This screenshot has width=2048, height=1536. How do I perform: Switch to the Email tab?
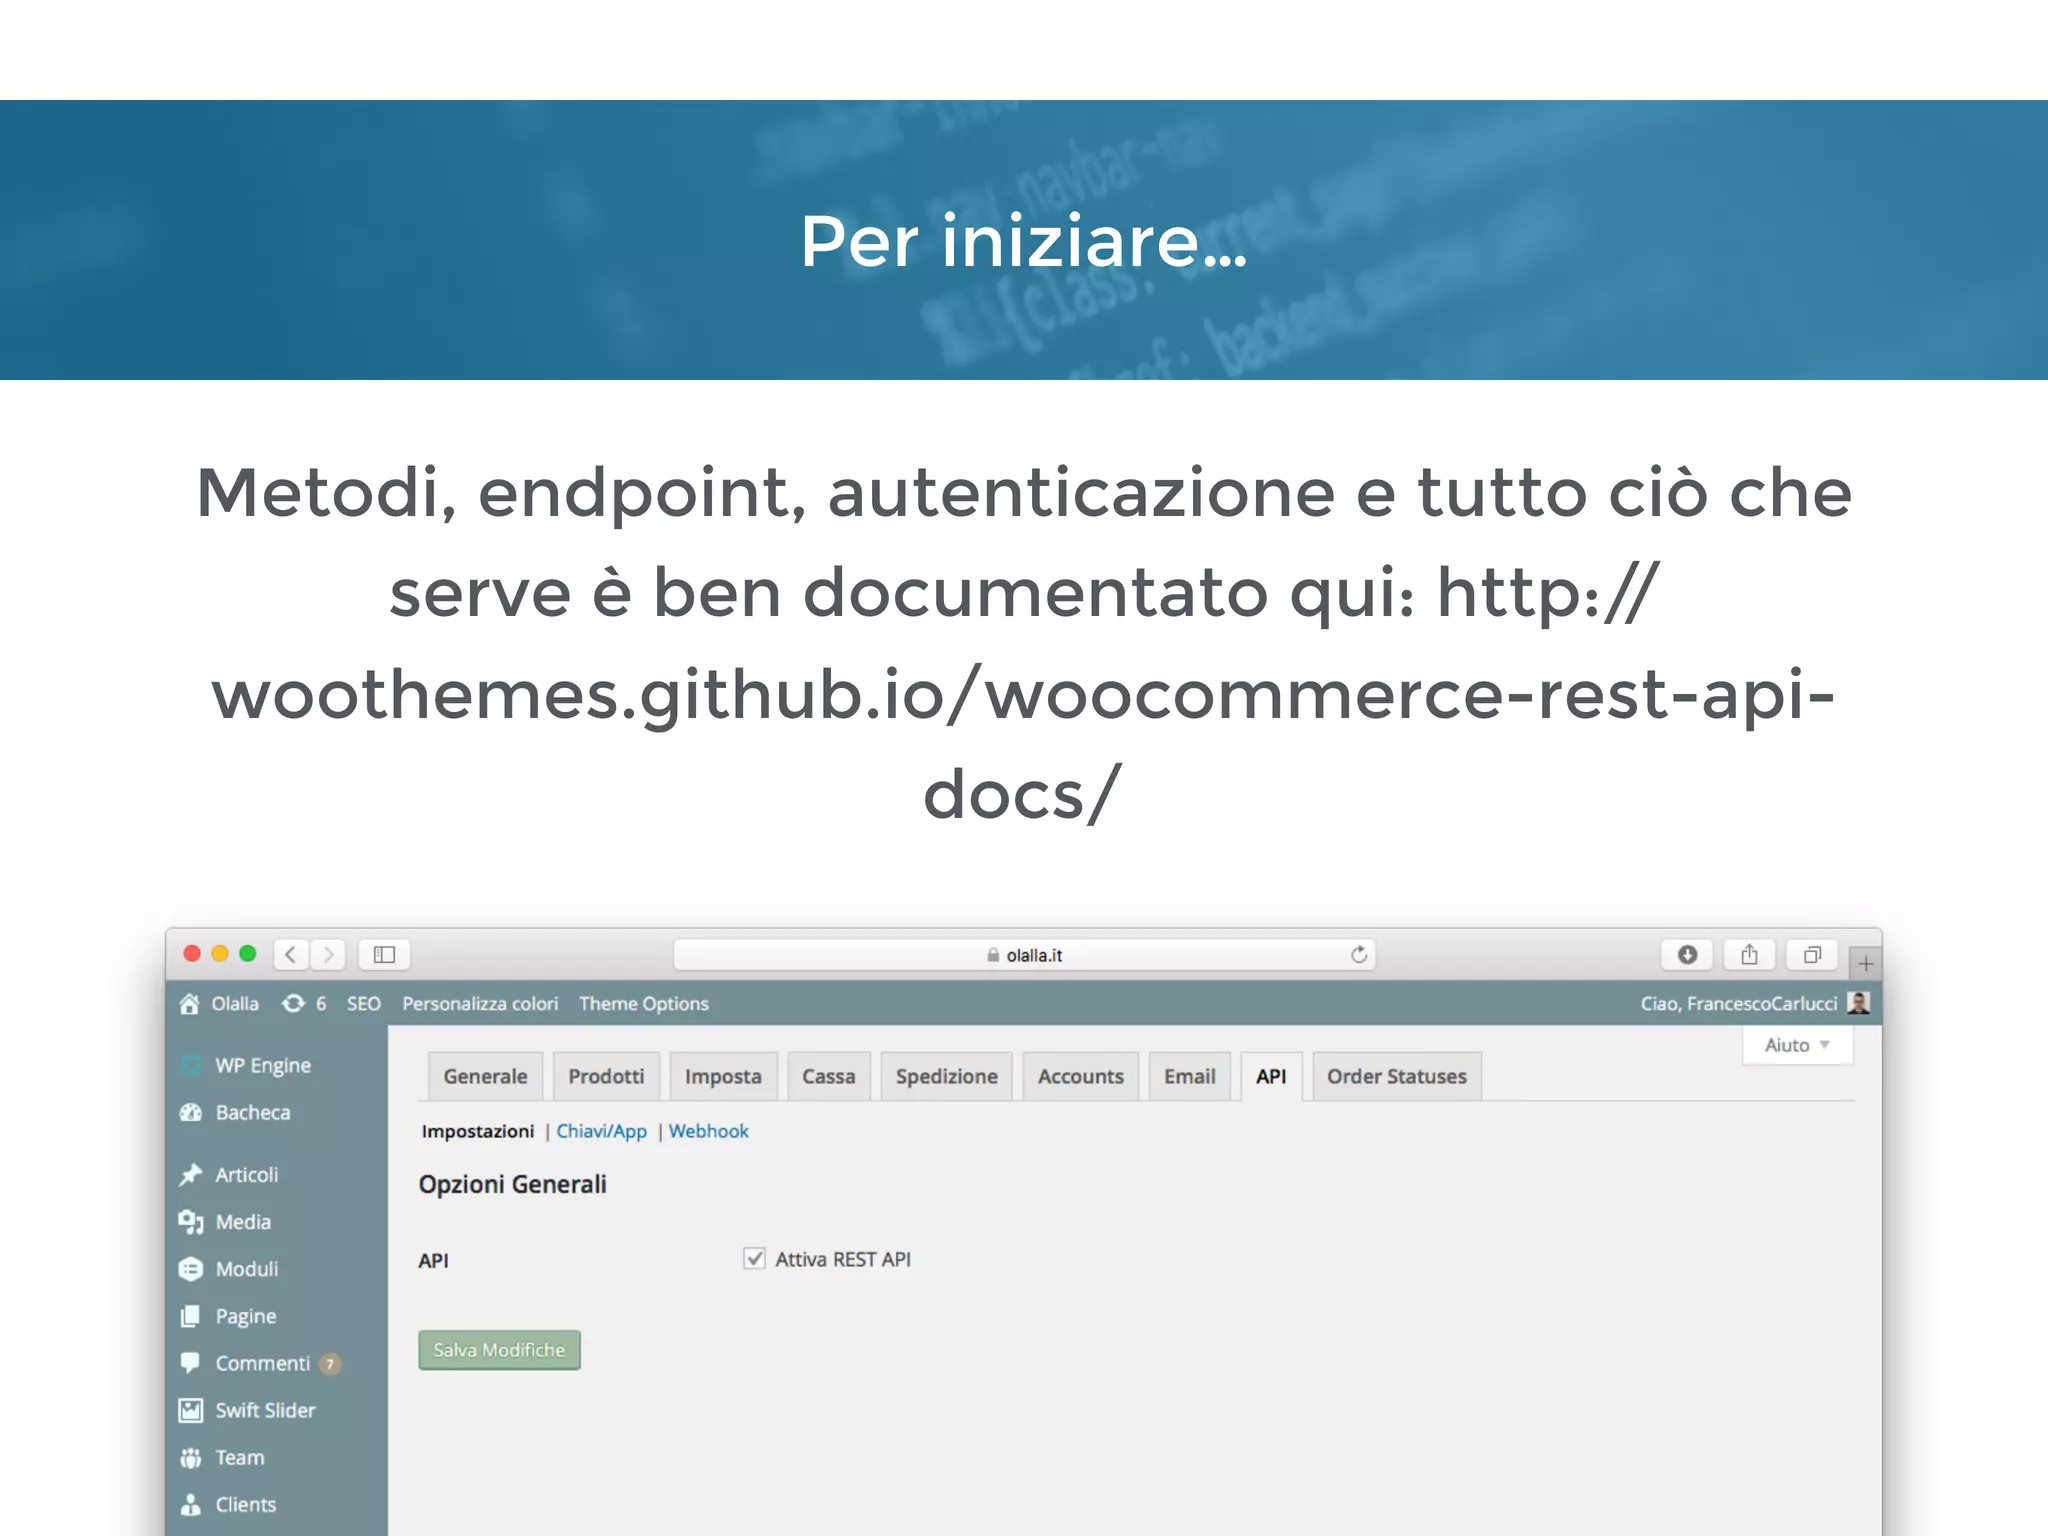(1189, 1077)
